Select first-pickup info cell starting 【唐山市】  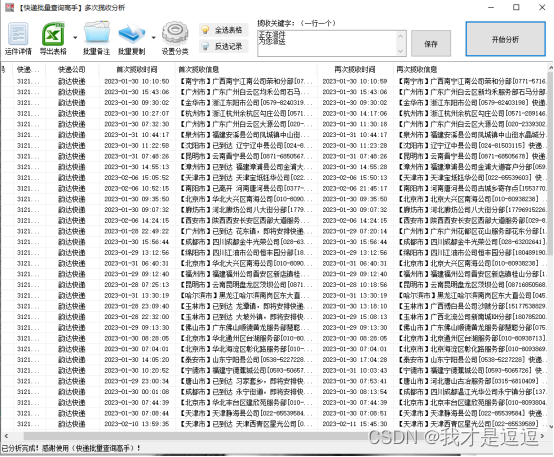pyautogui.click(x=246, y=381)
